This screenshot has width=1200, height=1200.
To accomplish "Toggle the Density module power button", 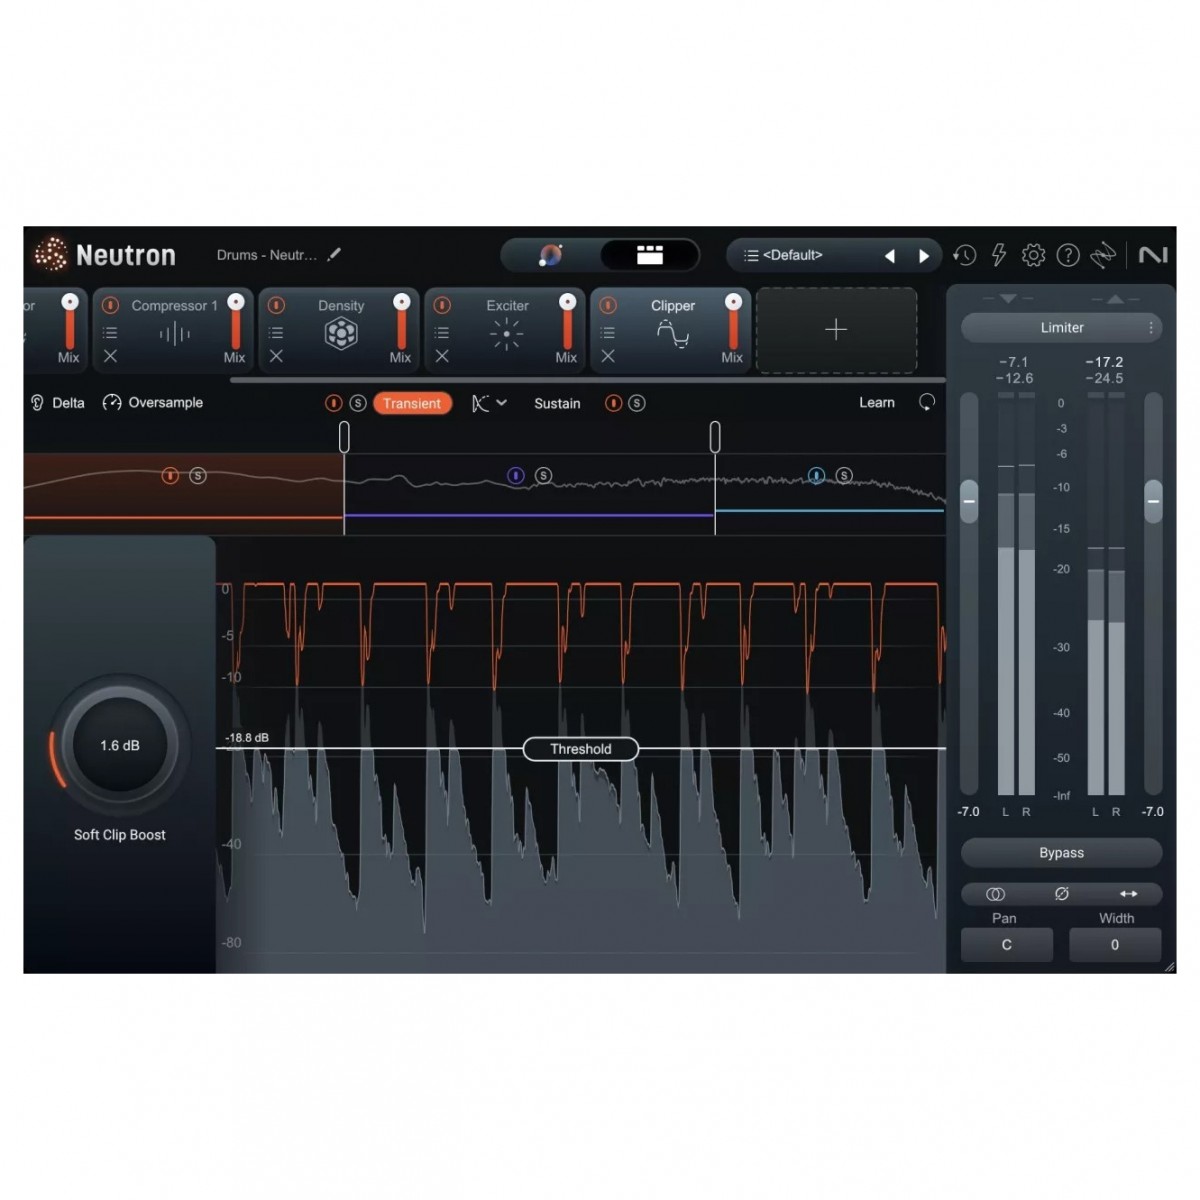I will pyautogui.click(x=277, y=305).
